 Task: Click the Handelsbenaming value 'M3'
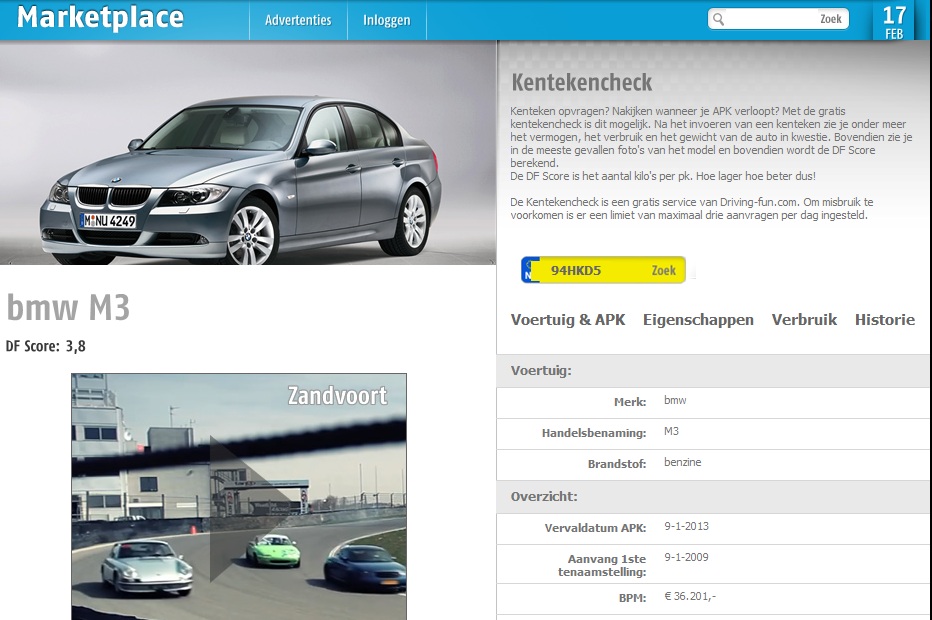pos(671,431)
